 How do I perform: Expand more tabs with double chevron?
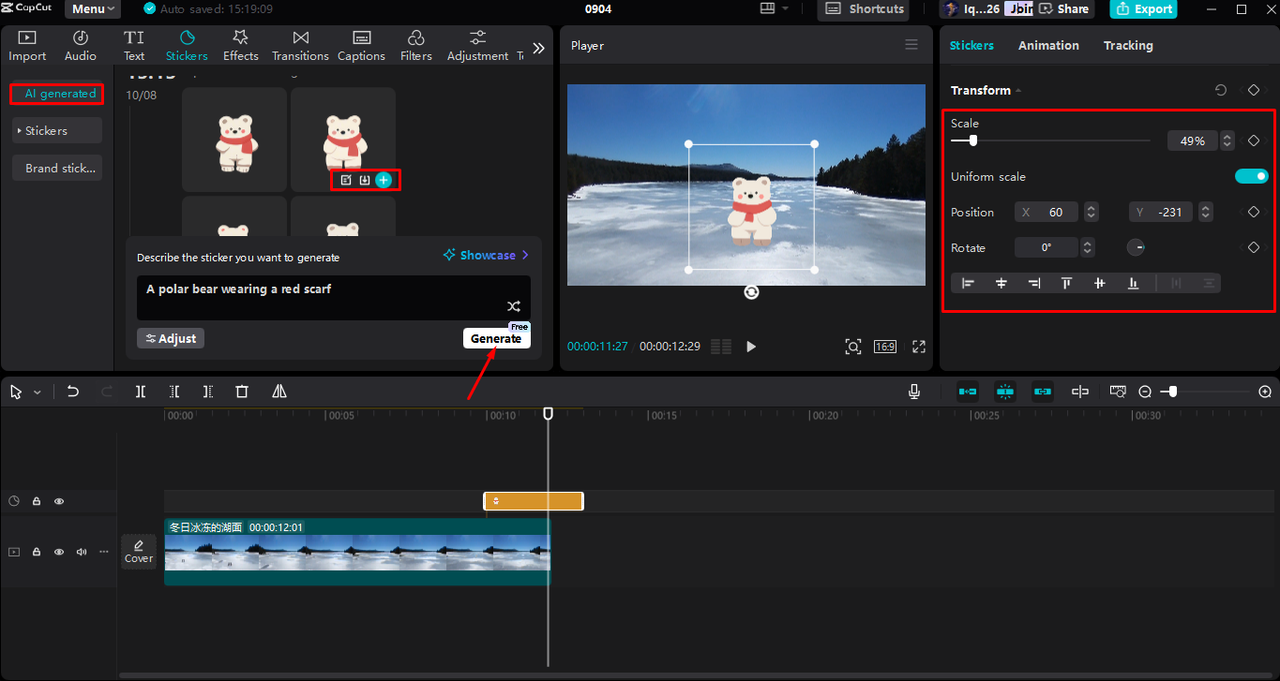click(x=538, y=47)
